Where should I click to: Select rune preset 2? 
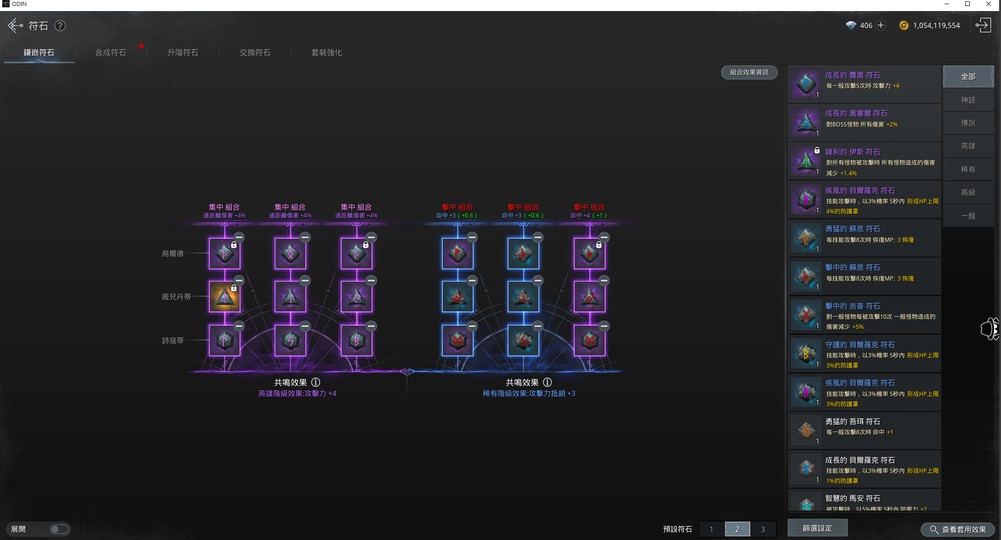[x=737, y=529]
